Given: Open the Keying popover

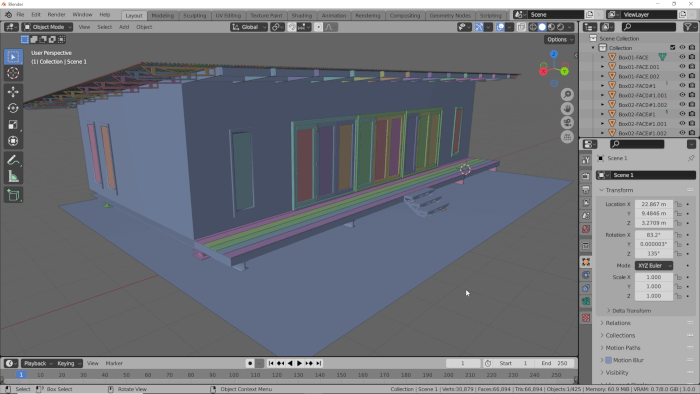Looking at the screenshot, I should (68, 363).
